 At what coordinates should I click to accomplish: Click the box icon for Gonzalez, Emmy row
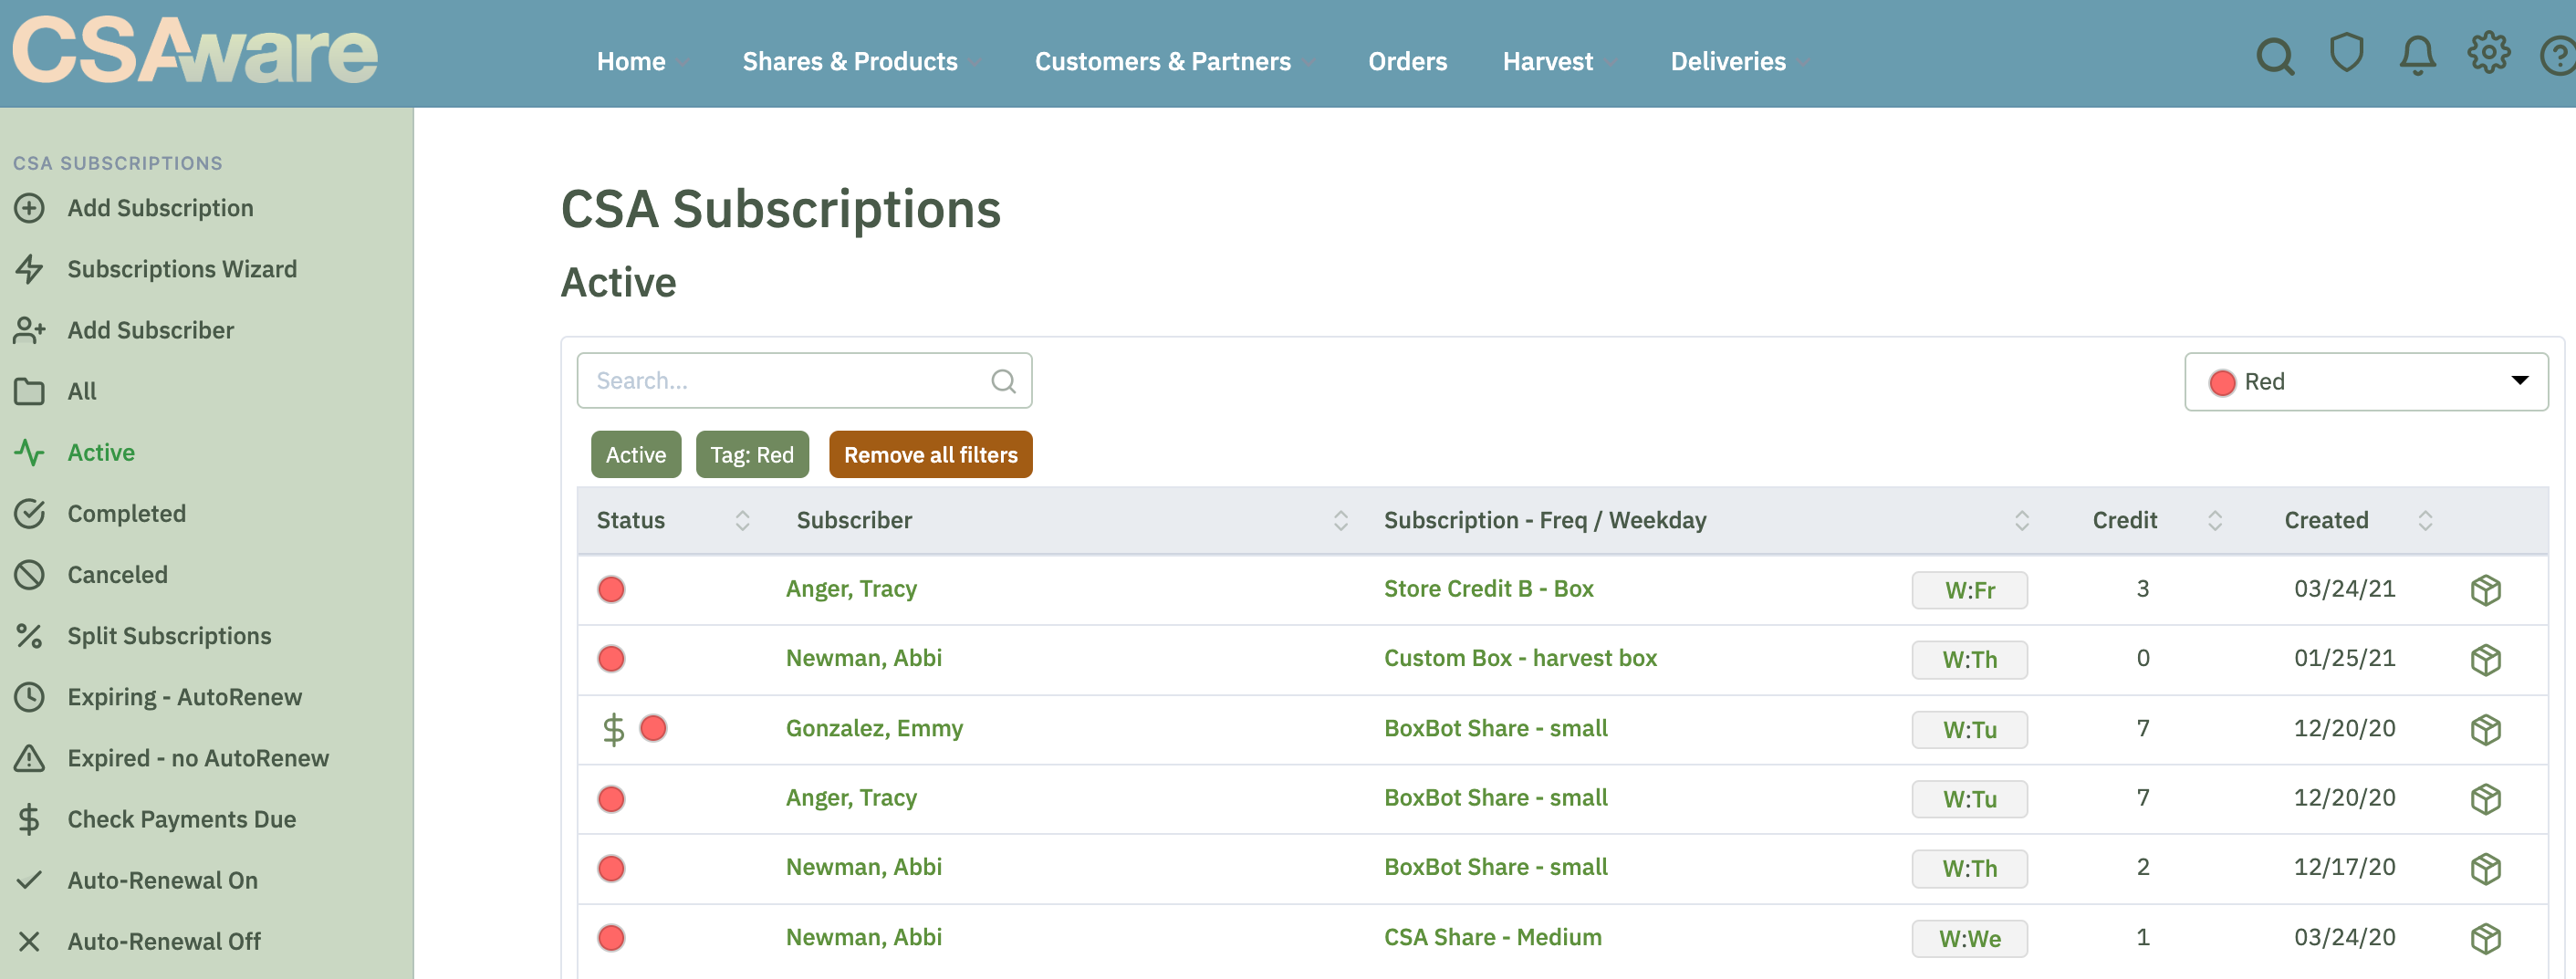[x=2485, y=729]
